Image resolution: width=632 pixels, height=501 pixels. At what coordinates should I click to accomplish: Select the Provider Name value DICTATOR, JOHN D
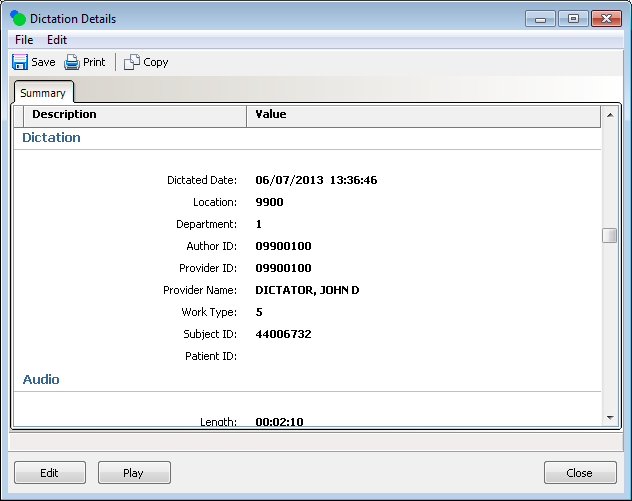(x=307, y=290)
